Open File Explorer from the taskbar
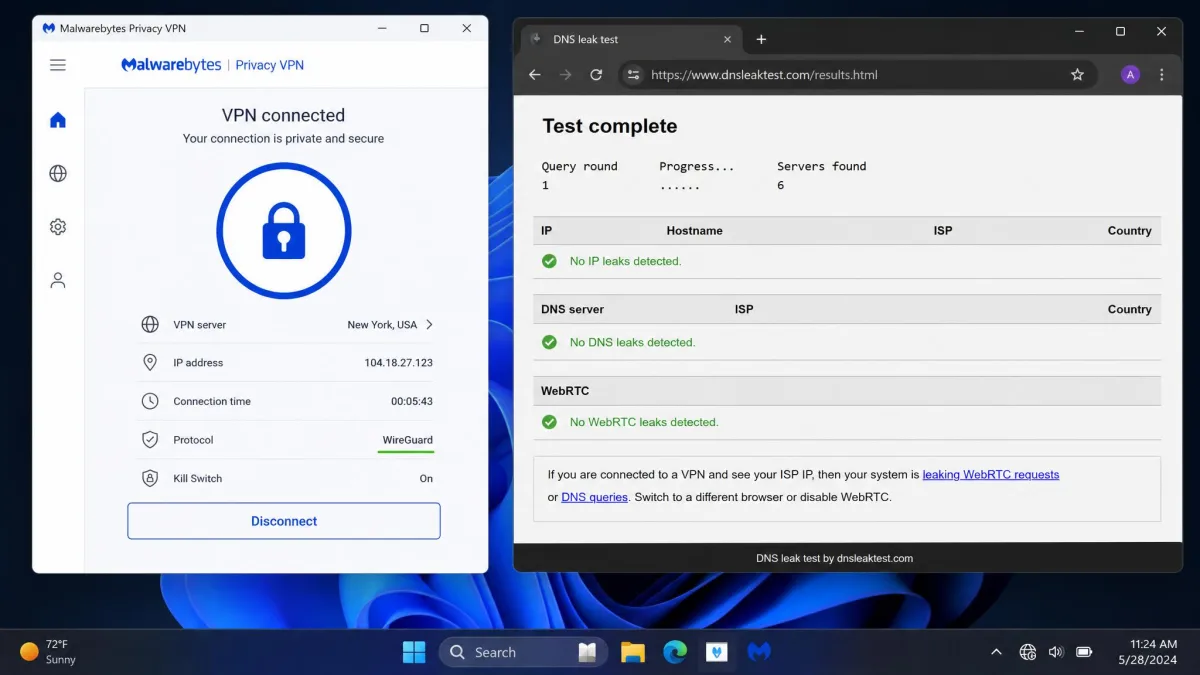This screenshot has height=675, width=1200. point(632,652)
